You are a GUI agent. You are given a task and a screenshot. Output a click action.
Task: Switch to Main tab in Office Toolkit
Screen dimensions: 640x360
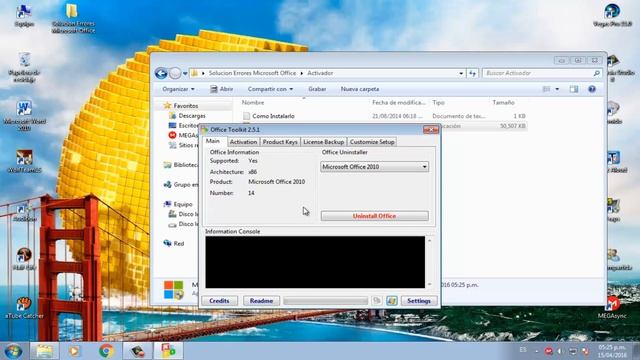coord(213,141)
